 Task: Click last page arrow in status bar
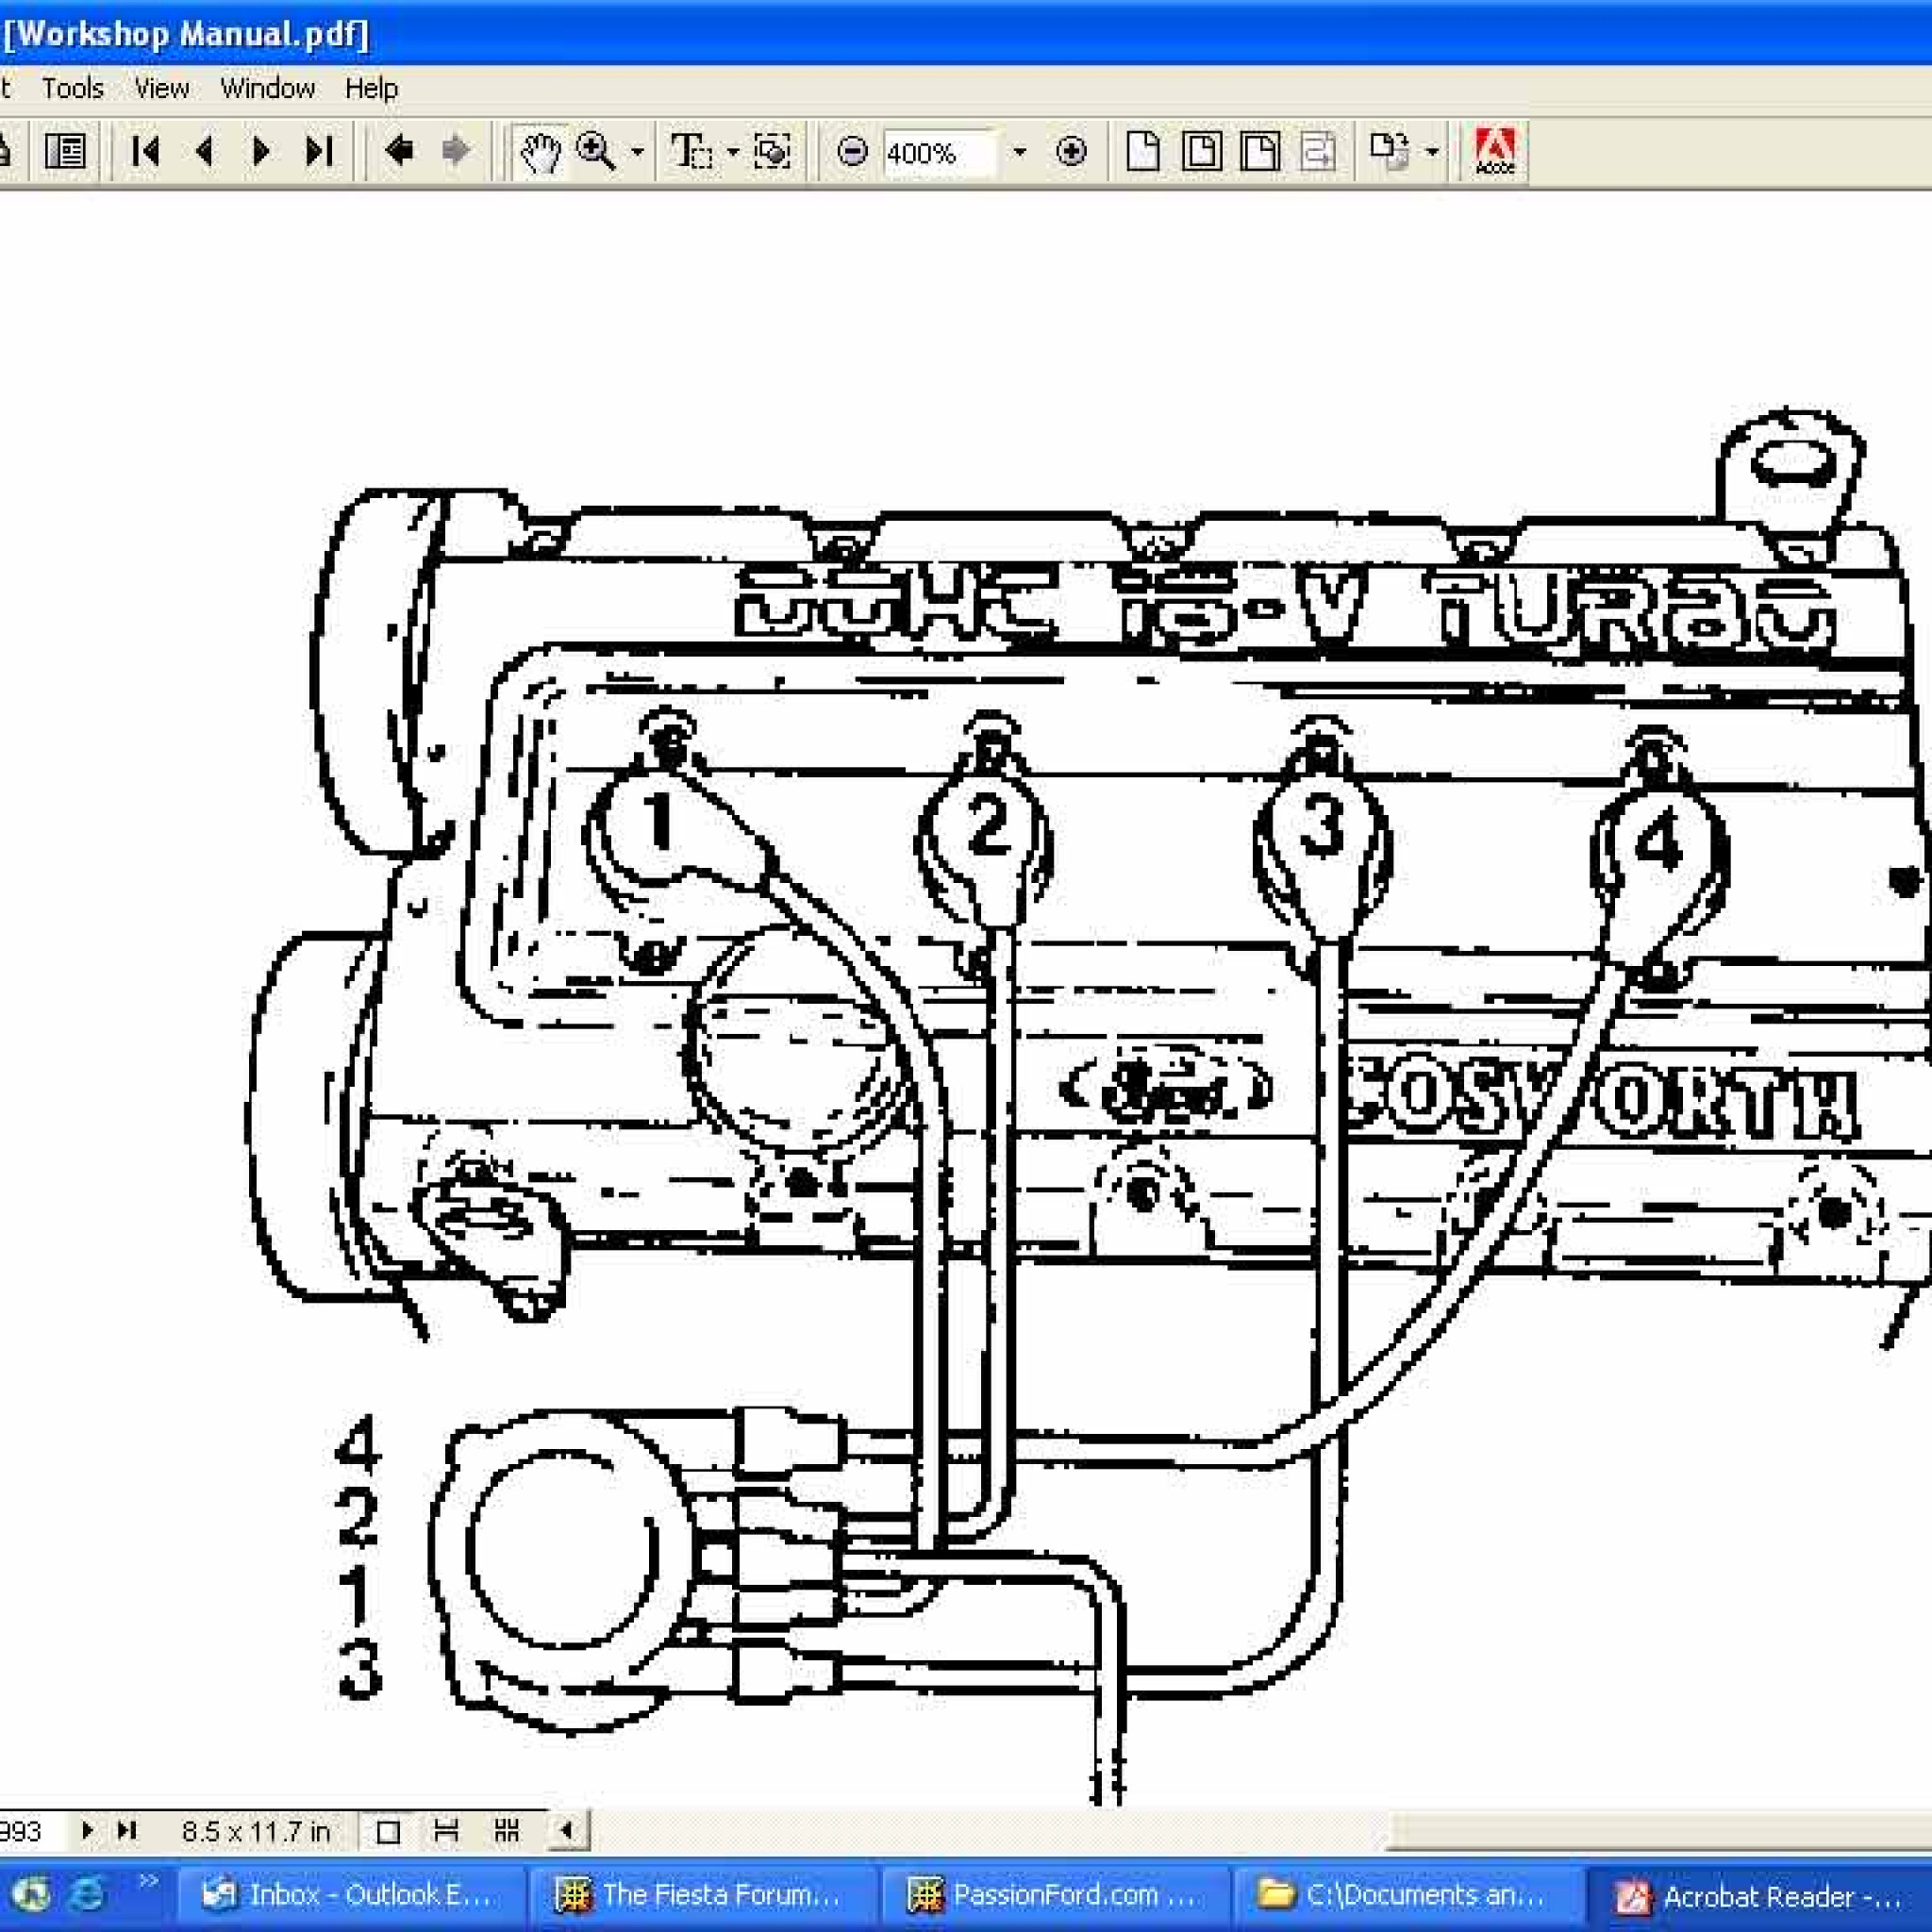(126, 1830)
